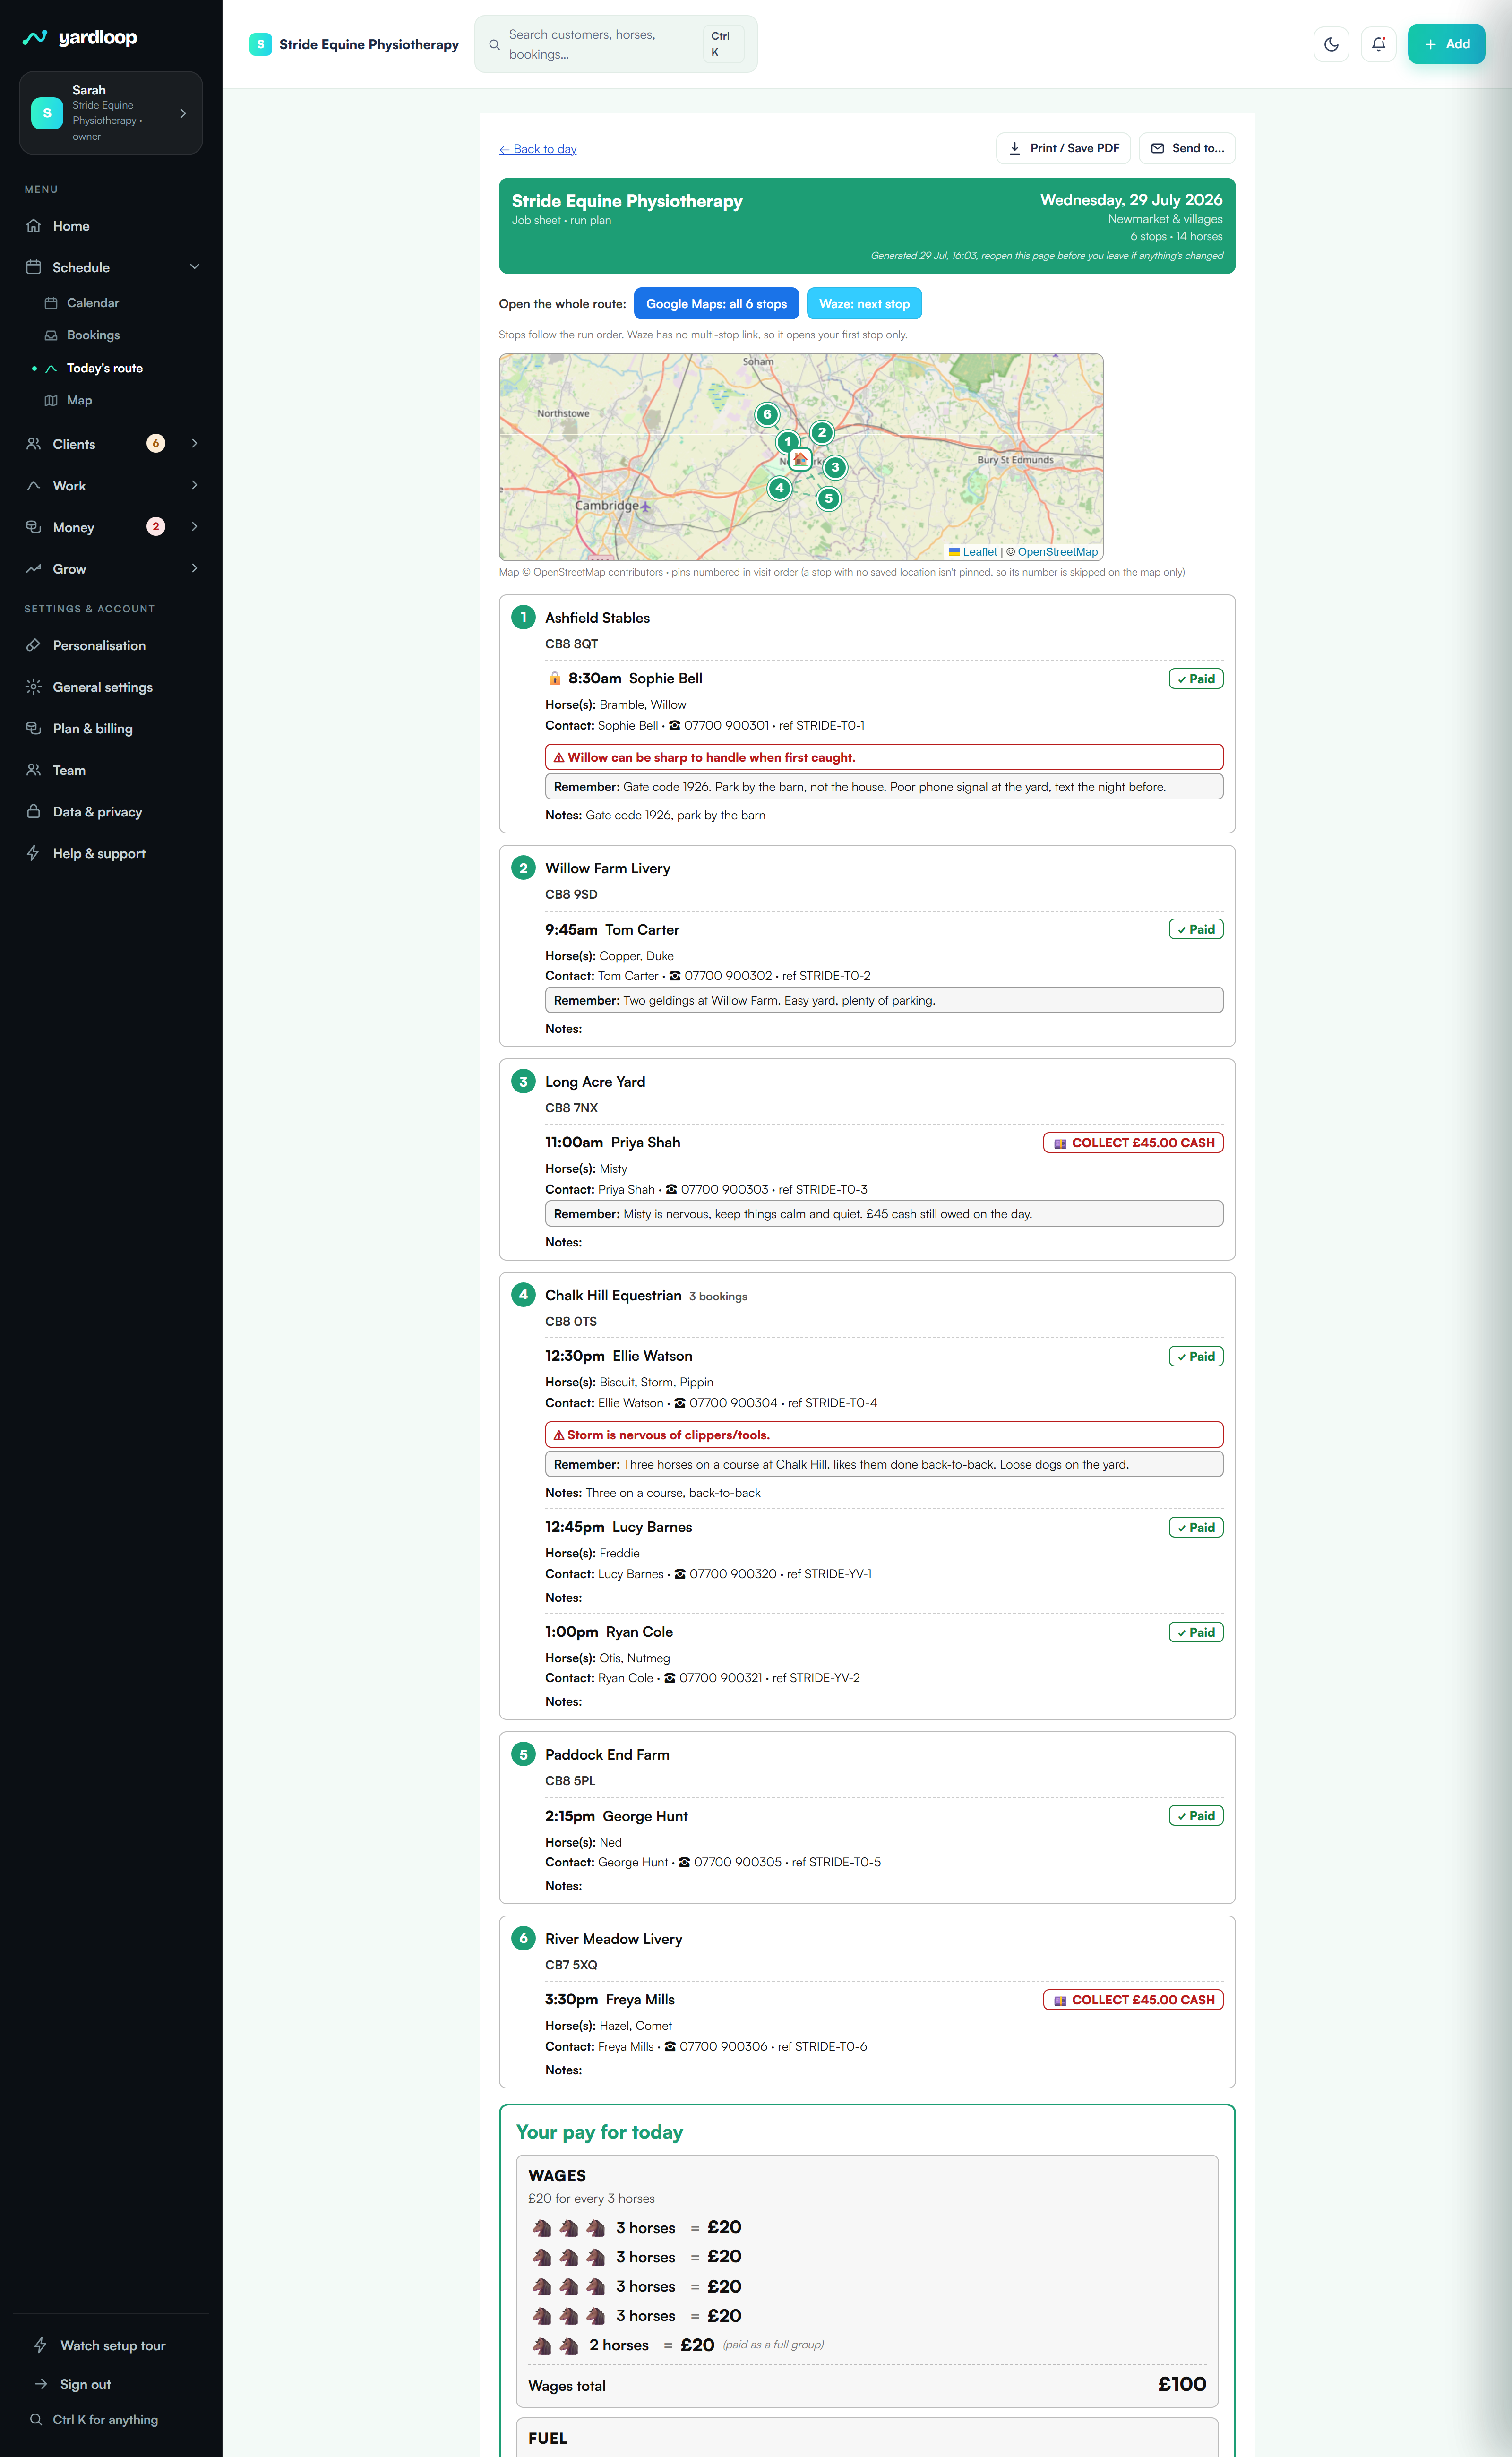Click the Money badge showing 2

[156, 526]
